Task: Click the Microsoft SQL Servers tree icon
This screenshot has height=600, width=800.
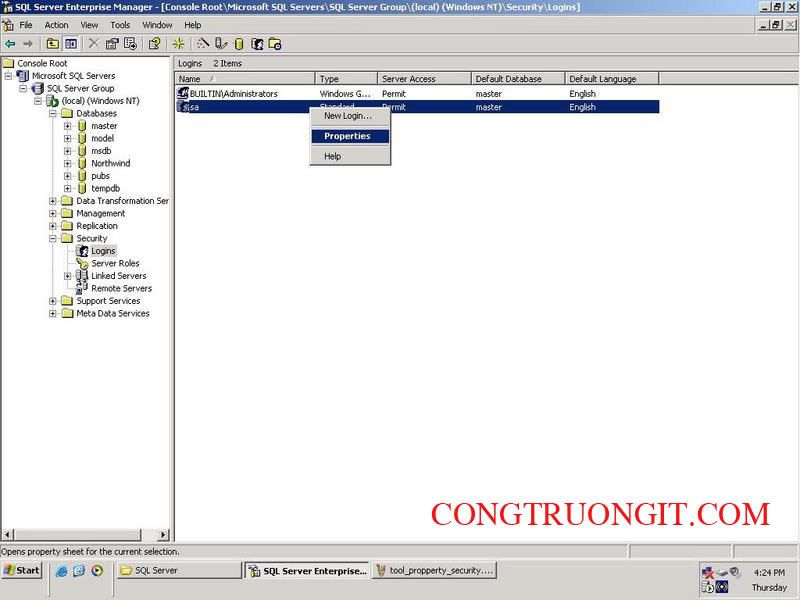Action: [23, 76]
